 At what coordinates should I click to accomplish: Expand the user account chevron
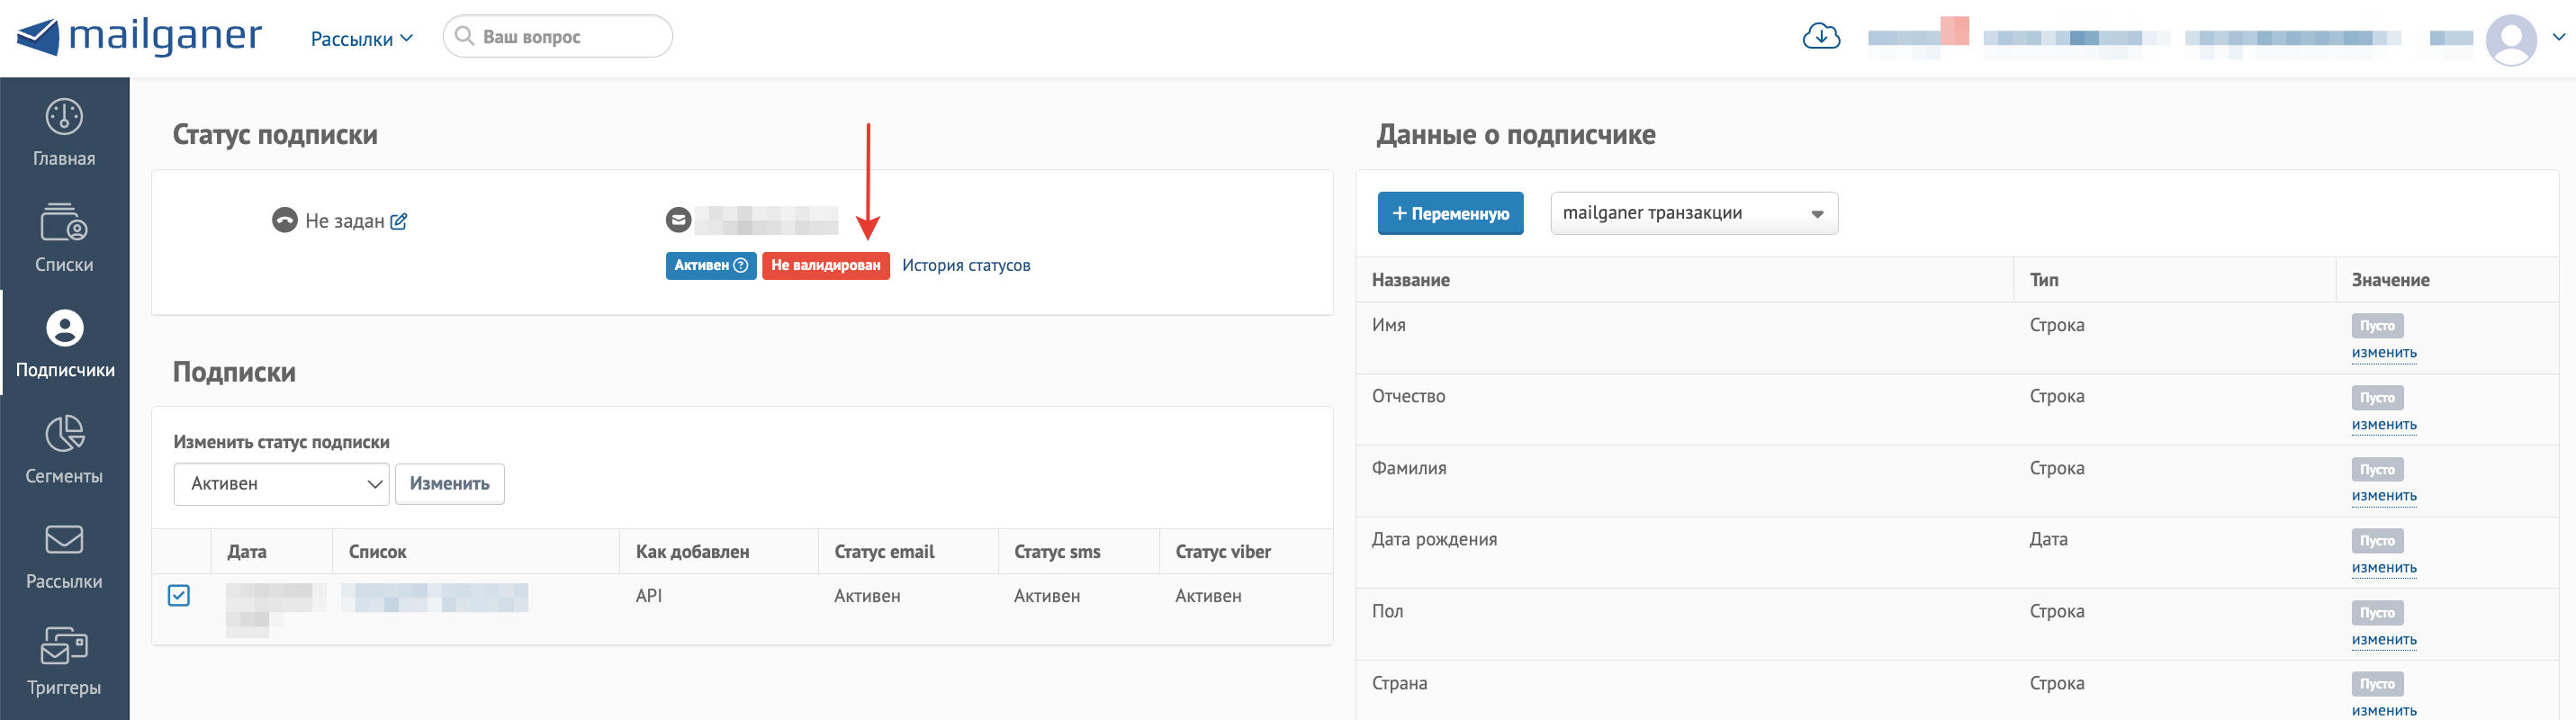point(2558,37)
